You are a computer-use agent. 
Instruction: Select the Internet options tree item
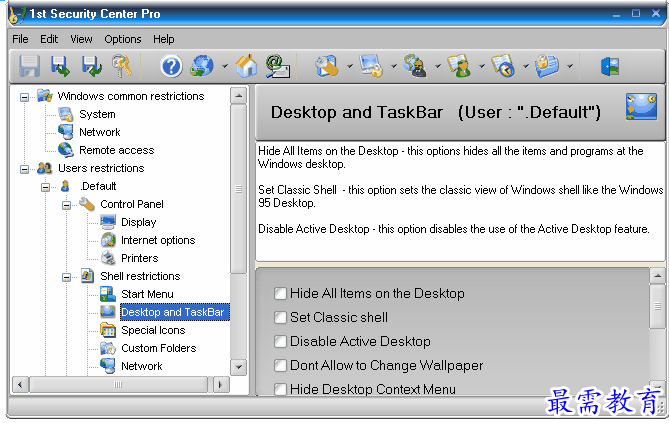click(158, 240)
